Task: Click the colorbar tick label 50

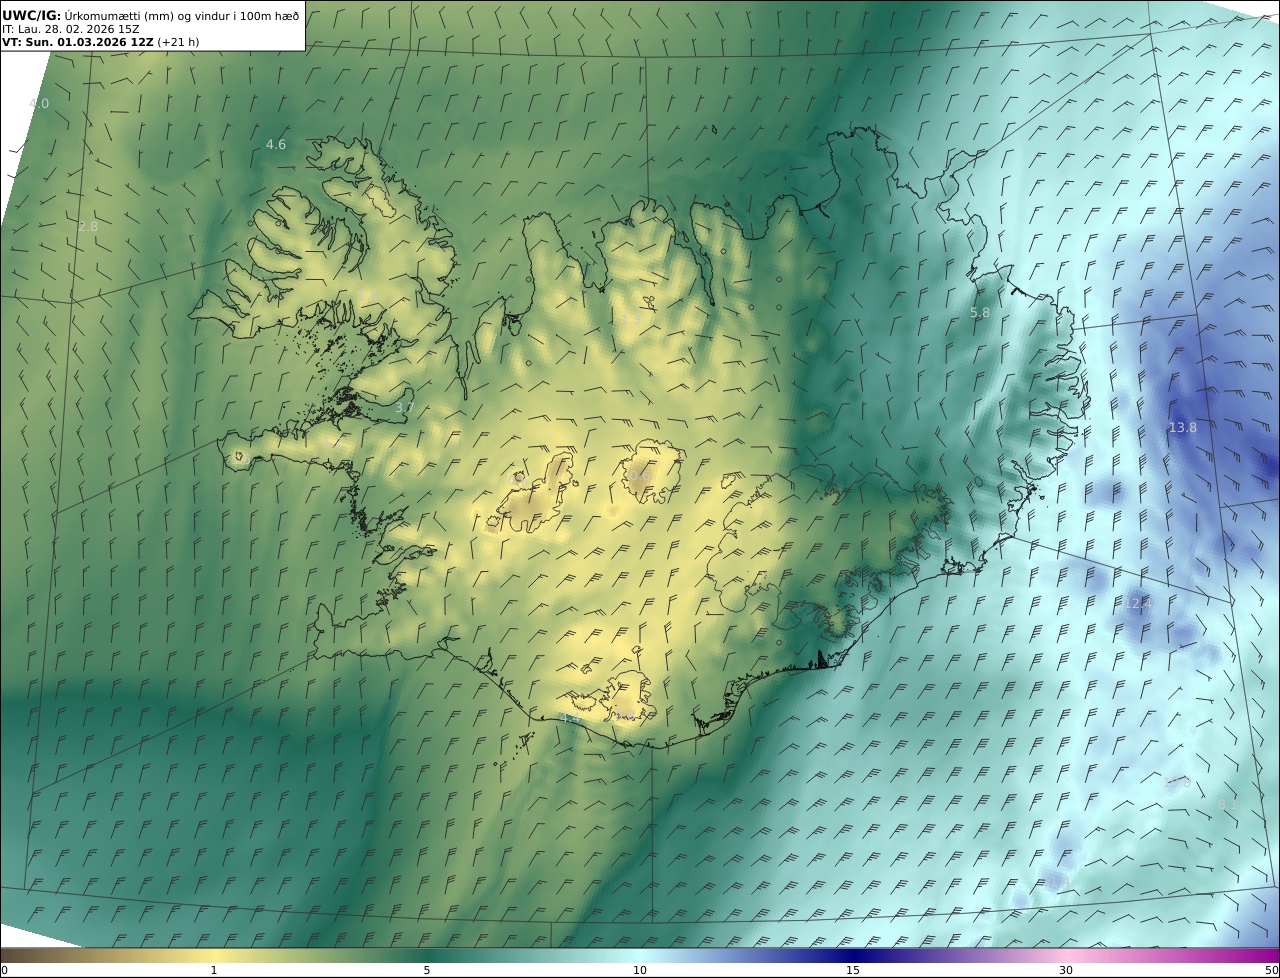Action: point(1271,970)
